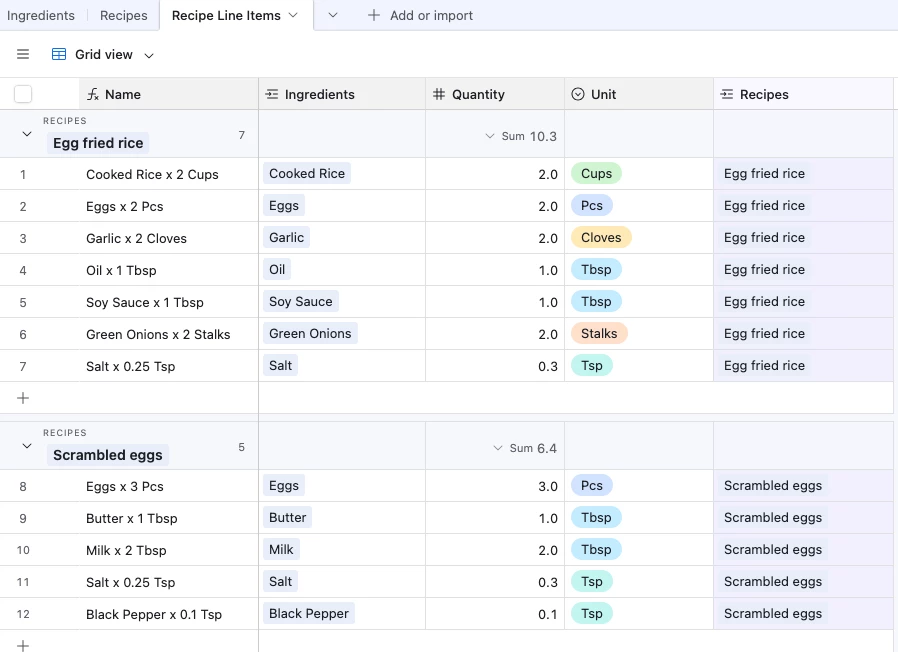This screenshot has width=898, height=652.
Task: Click the number icon in Quantity header
Action: [439, 95]
